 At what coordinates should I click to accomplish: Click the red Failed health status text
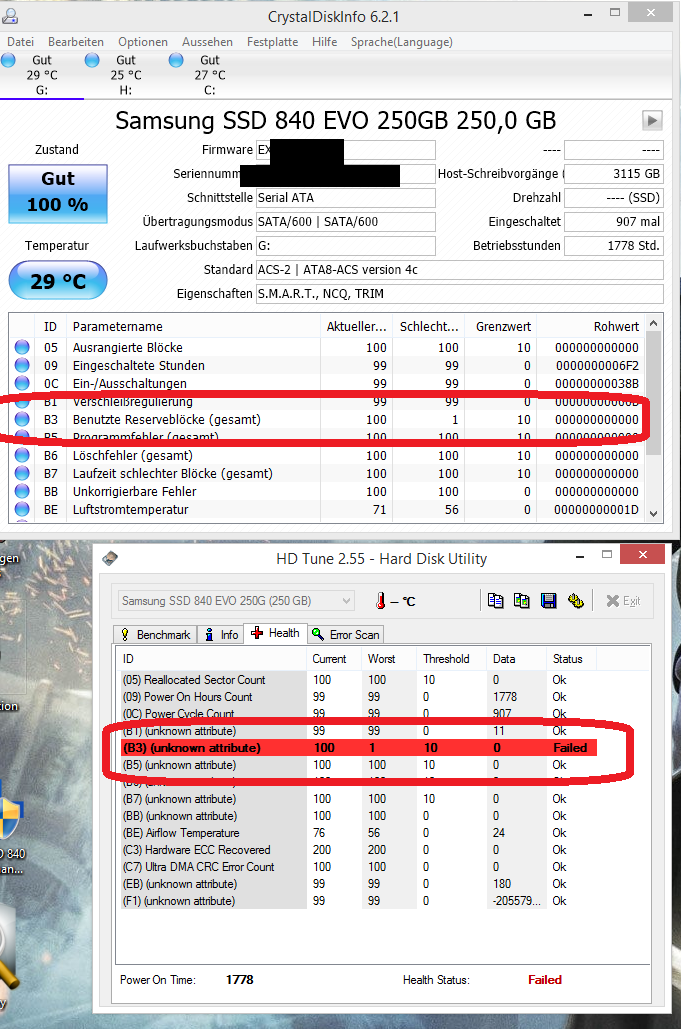point(545,980)
